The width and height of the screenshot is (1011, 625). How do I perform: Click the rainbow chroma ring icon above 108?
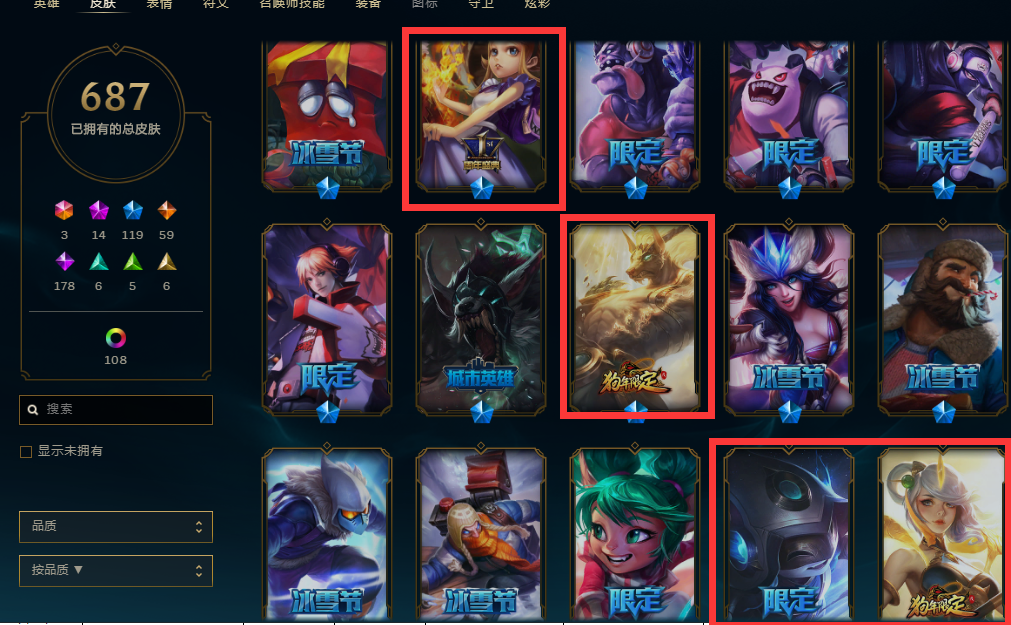point(115,338)
